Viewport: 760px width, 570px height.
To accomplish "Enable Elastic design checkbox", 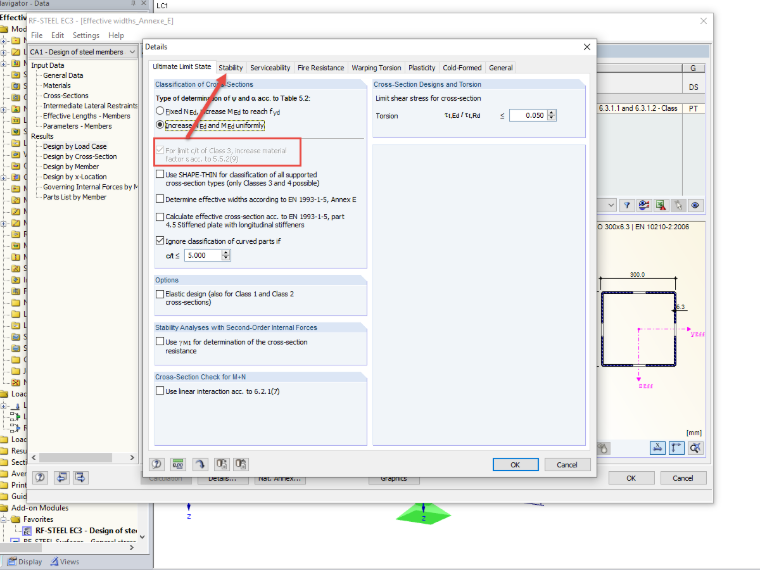I will click(160, 294).
